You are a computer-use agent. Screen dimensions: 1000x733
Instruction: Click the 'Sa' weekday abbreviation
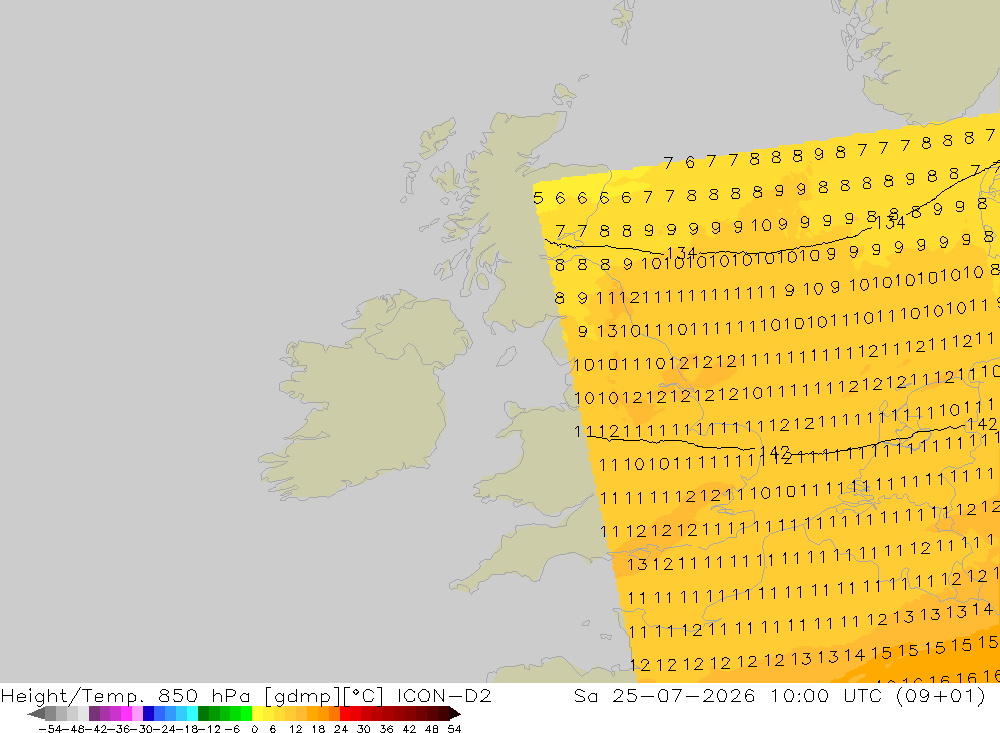coord(585,695)
